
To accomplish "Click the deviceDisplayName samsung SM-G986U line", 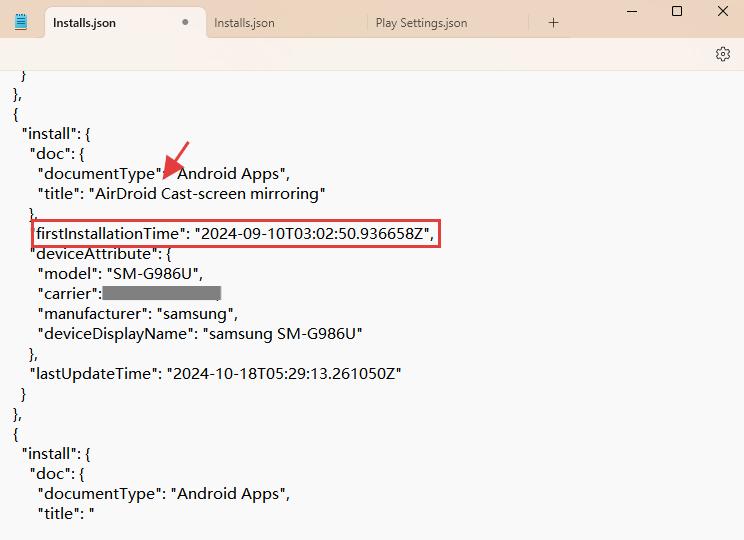I will [200, 334].
